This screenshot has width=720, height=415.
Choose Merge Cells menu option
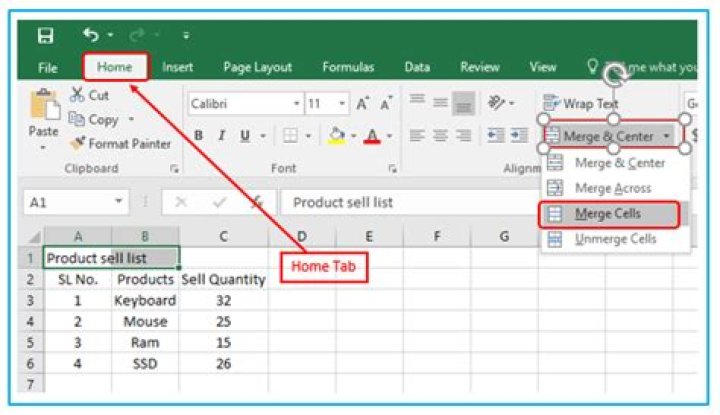(609, 214)
